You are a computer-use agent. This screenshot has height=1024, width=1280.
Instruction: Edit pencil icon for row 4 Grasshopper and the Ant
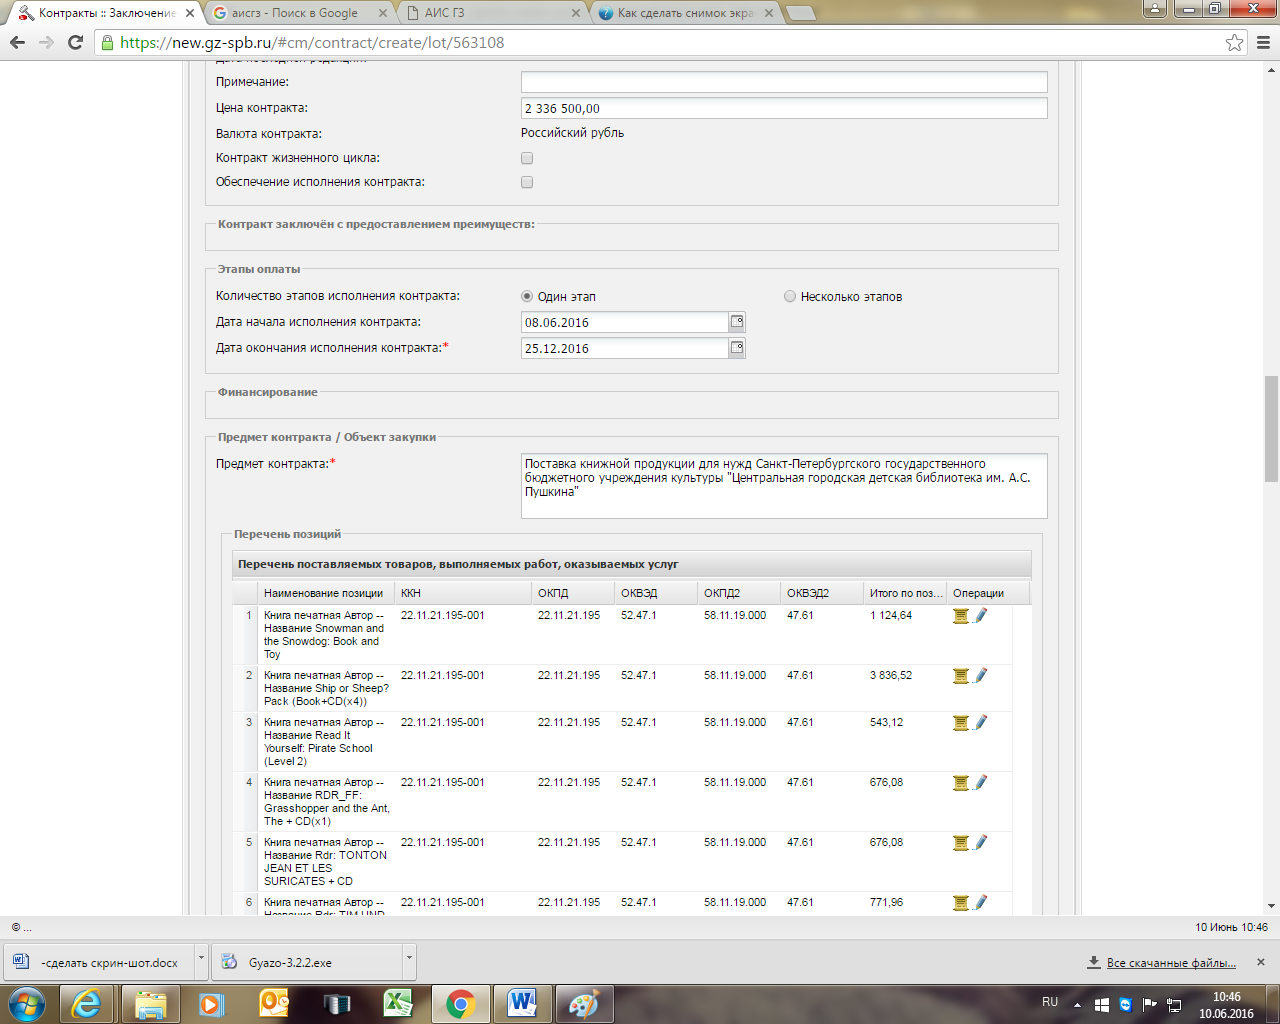980,783
